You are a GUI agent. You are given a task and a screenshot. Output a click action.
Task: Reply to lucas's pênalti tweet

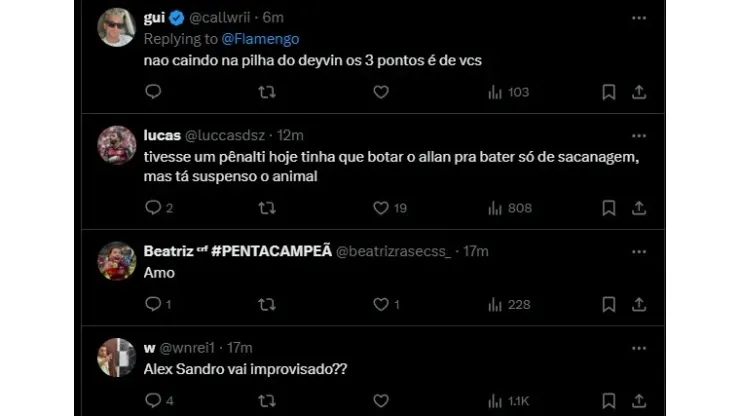(153, 208)
